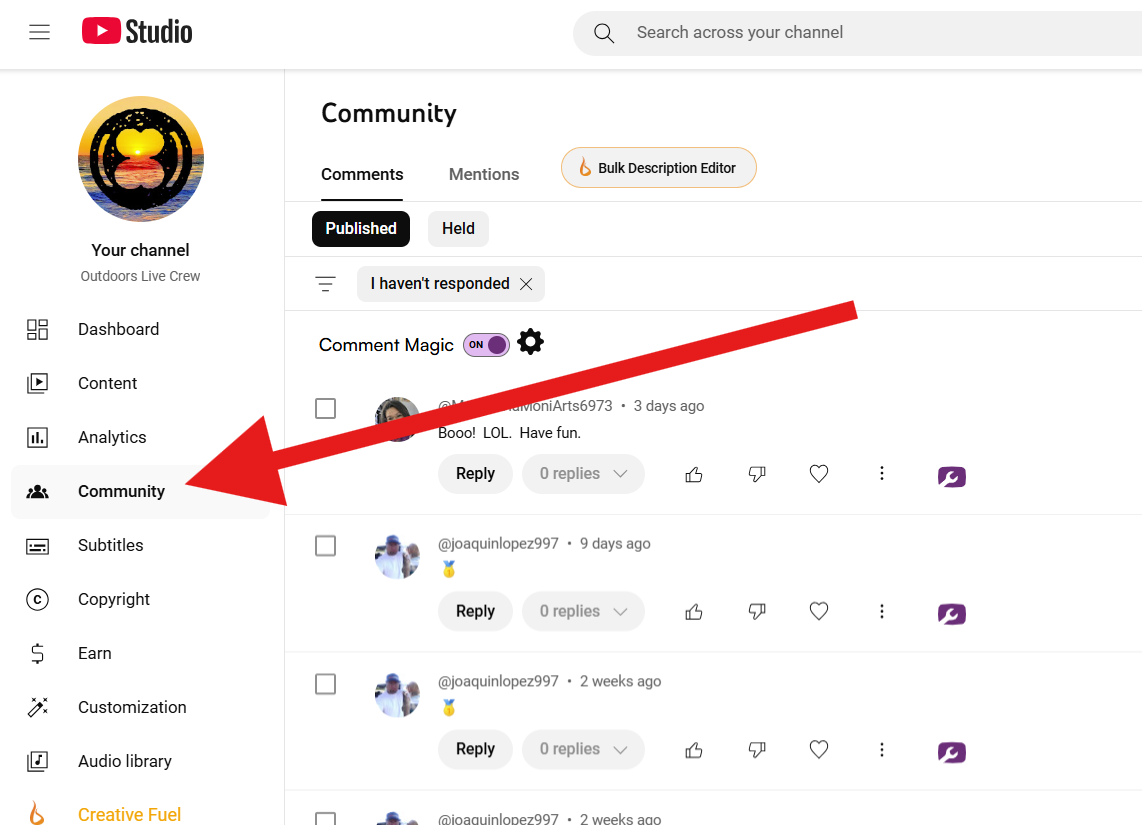1142x825 pixels.
Task: Click the YouTube Studio logo
Action: click(137, 31)
